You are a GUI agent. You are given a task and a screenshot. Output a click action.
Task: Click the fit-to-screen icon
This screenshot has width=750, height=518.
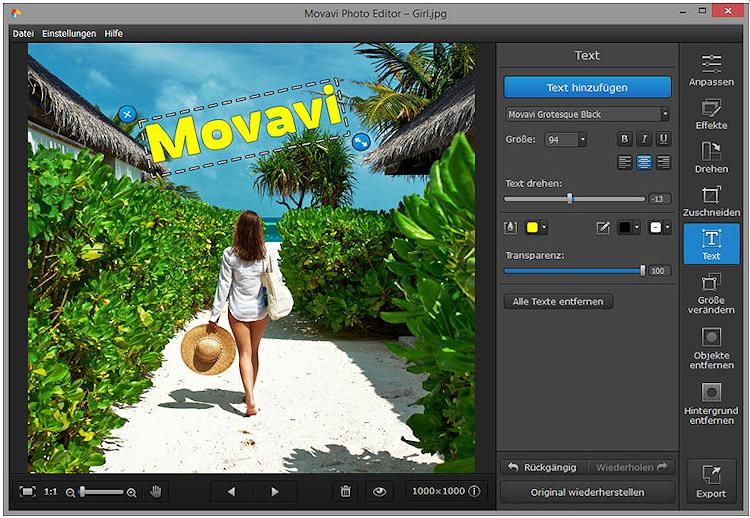point(27,491)
